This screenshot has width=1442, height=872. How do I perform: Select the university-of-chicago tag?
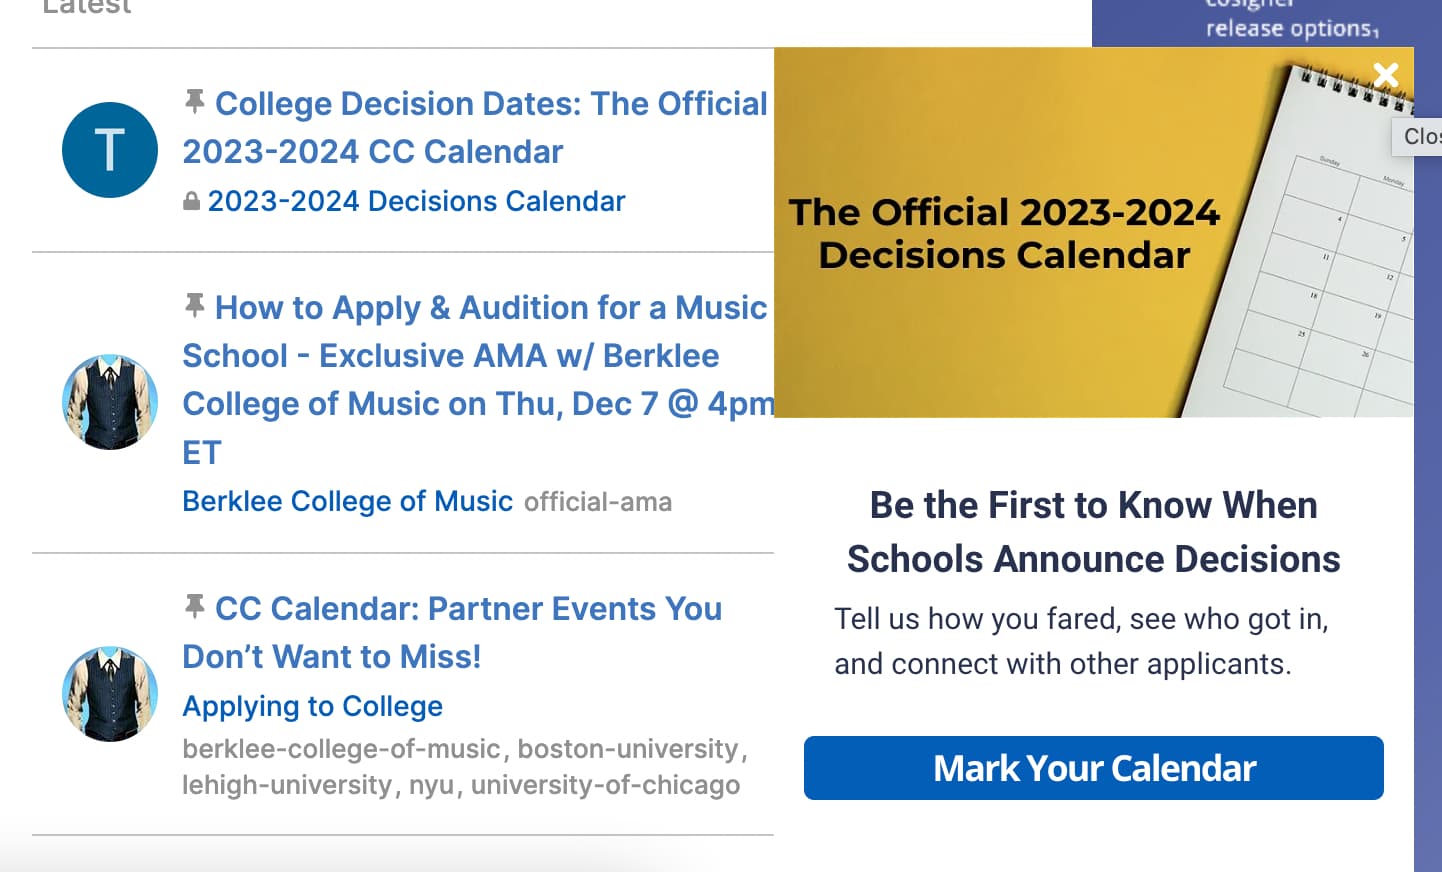click(605, 785)
